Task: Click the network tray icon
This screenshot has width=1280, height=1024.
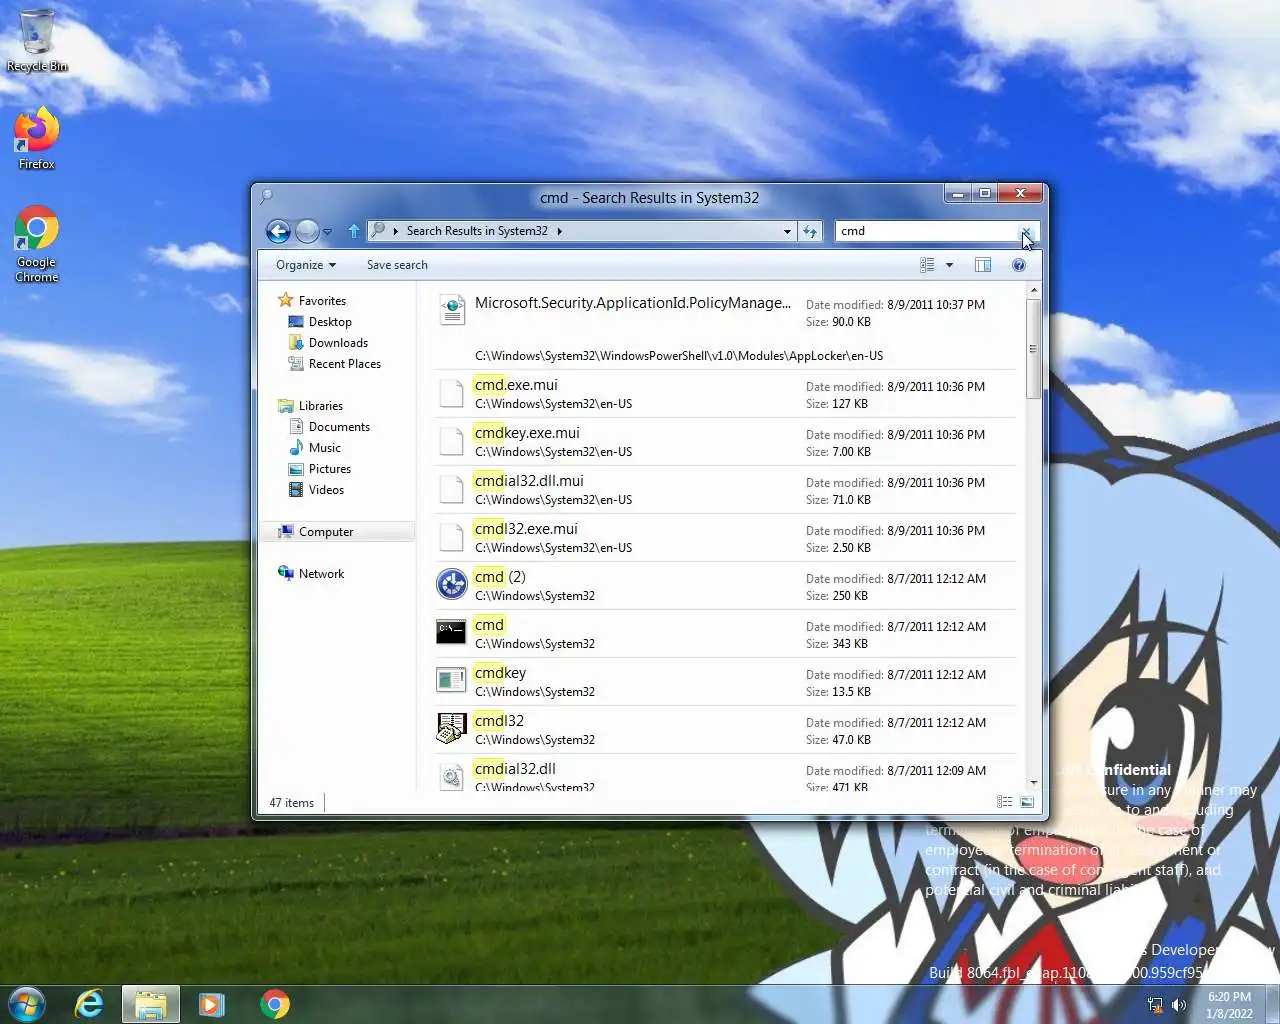Action: coord(1155,1005)
